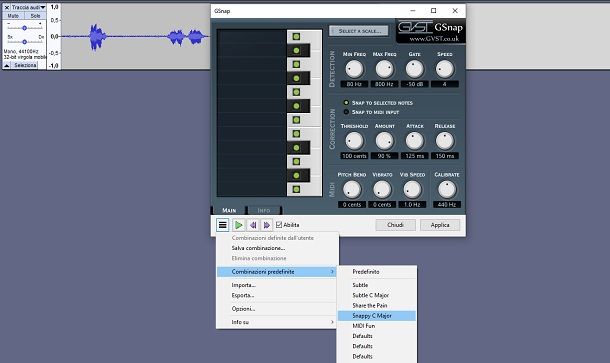Viewport: 610px width, 363px height.
Task: Select the first Defaults preset below MIDI Fun
Action: click(363, 336)
